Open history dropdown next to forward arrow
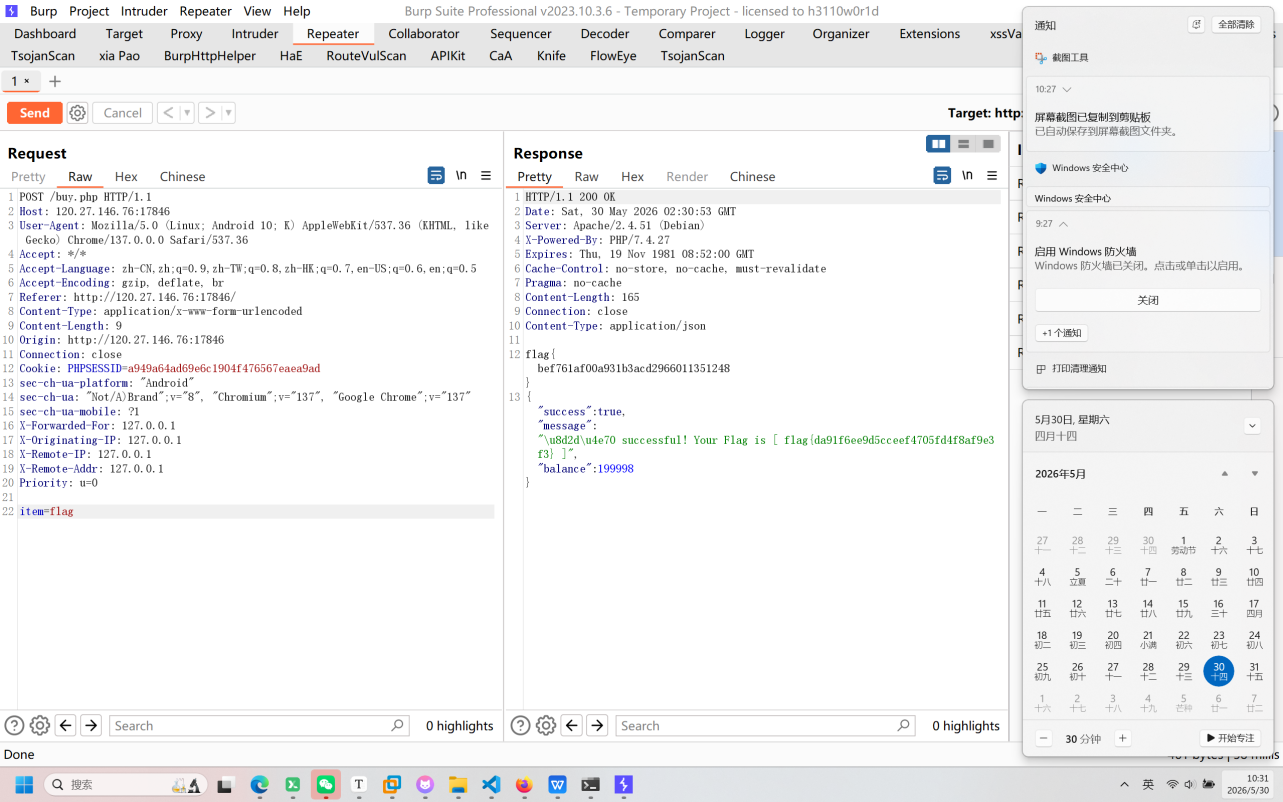Screen dimensions: 1283x802 point(229,113)
